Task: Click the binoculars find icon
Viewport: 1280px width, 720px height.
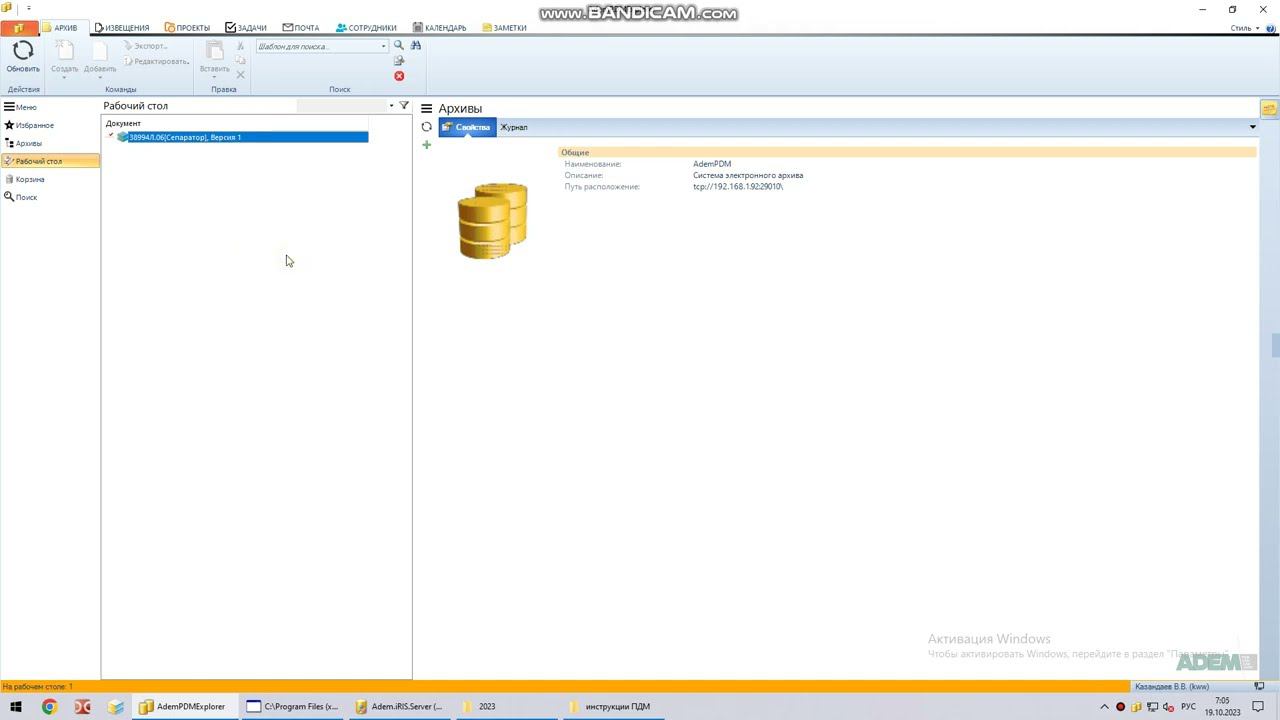Action: point(416,46)
